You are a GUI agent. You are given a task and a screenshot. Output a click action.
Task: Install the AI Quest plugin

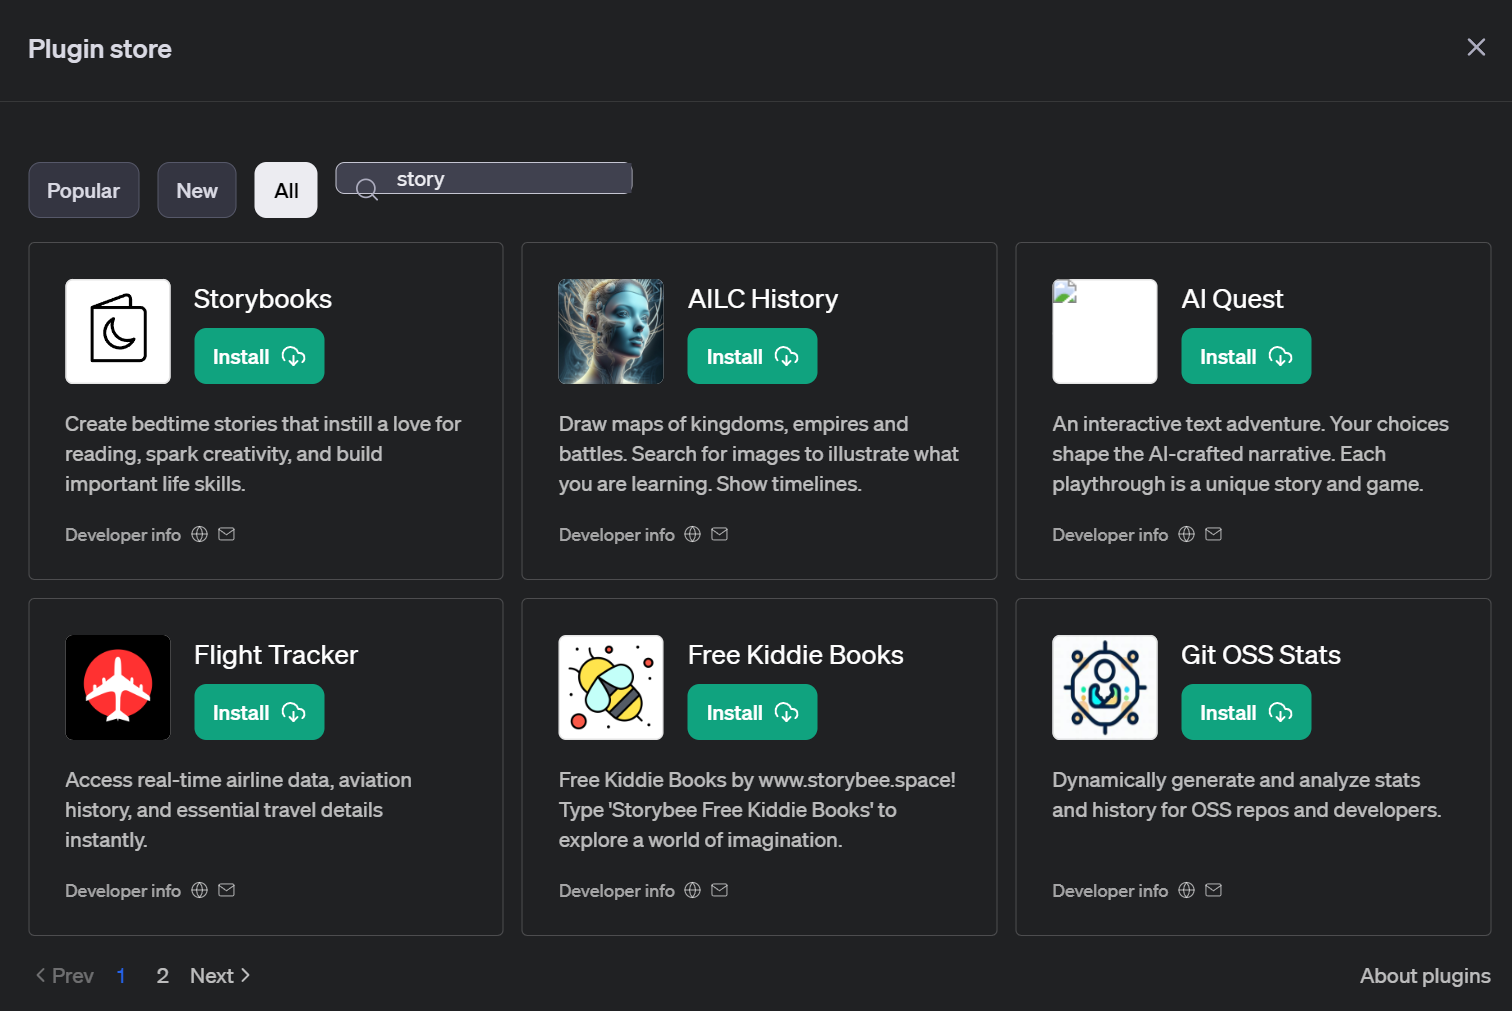point(1245,356)
